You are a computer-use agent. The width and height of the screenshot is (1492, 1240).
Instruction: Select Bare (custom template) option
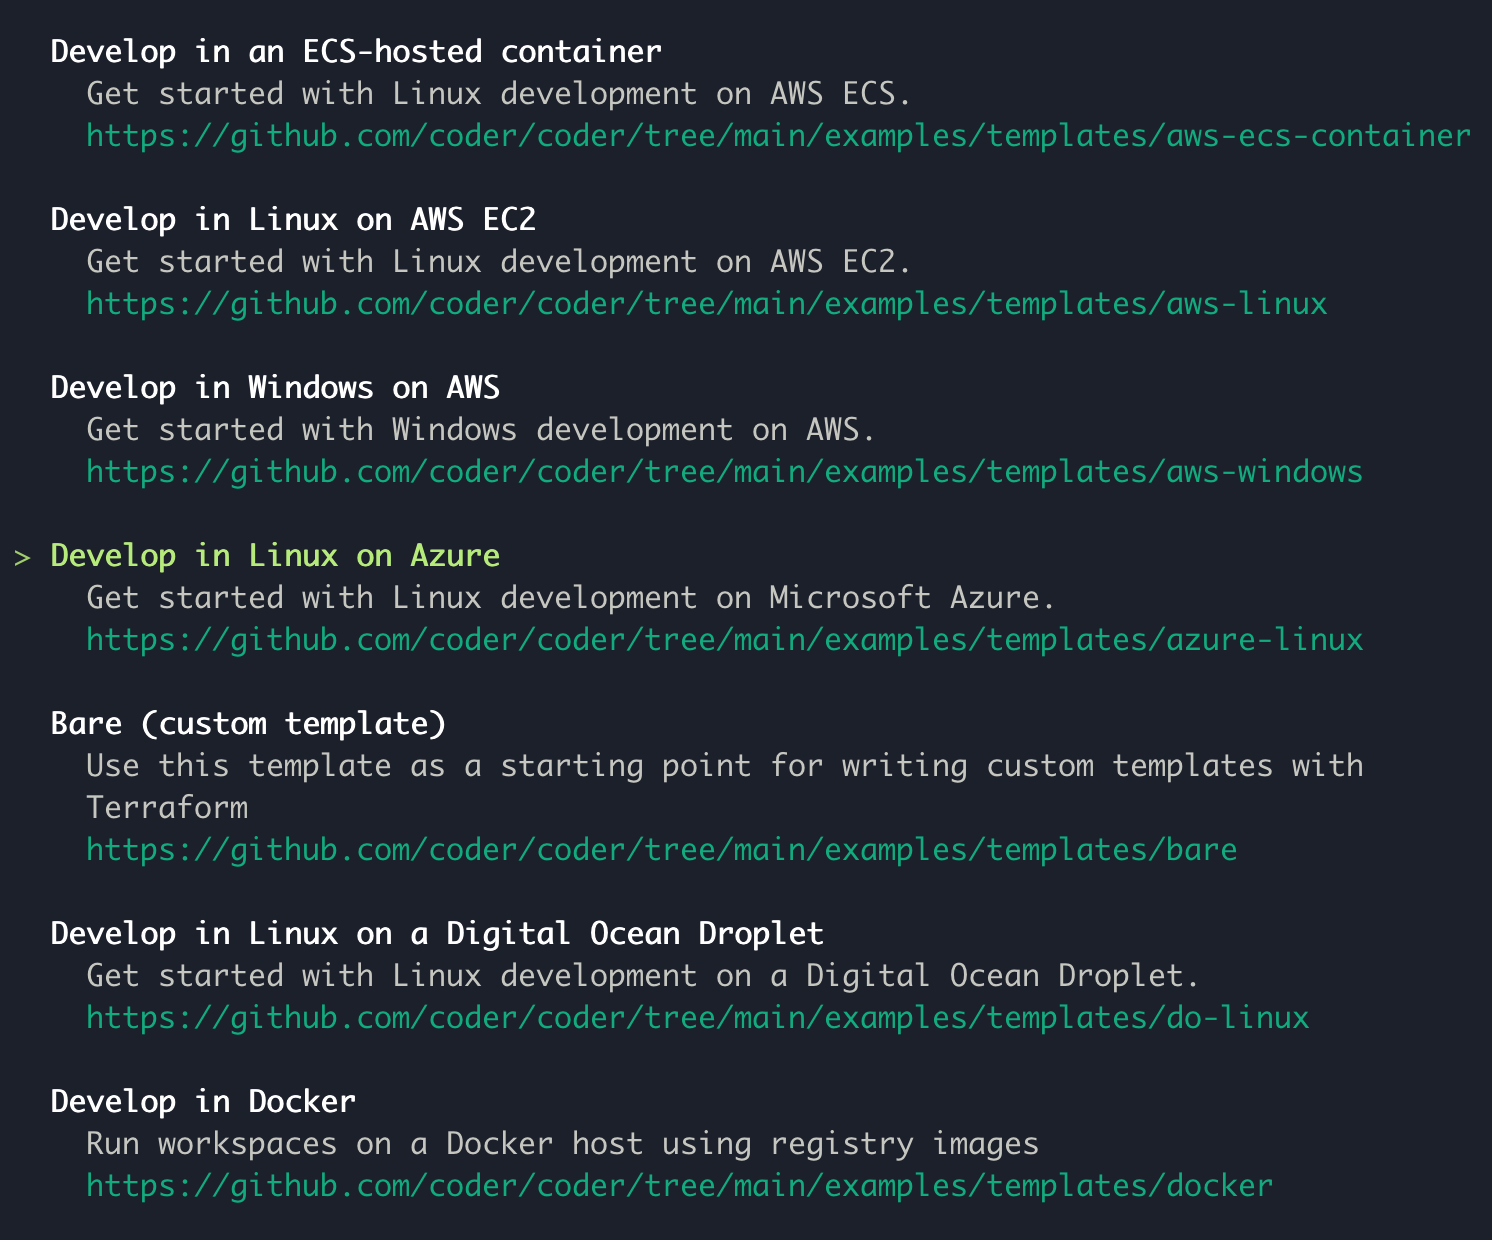pos(248,723)
